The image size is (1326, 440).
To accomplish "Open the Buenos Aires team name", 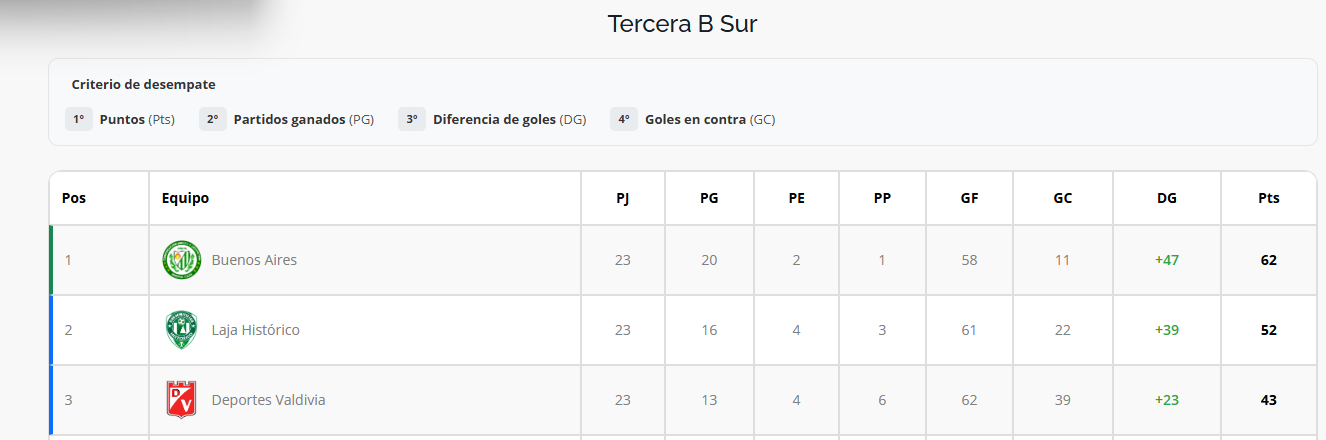I will pos(254,260).
